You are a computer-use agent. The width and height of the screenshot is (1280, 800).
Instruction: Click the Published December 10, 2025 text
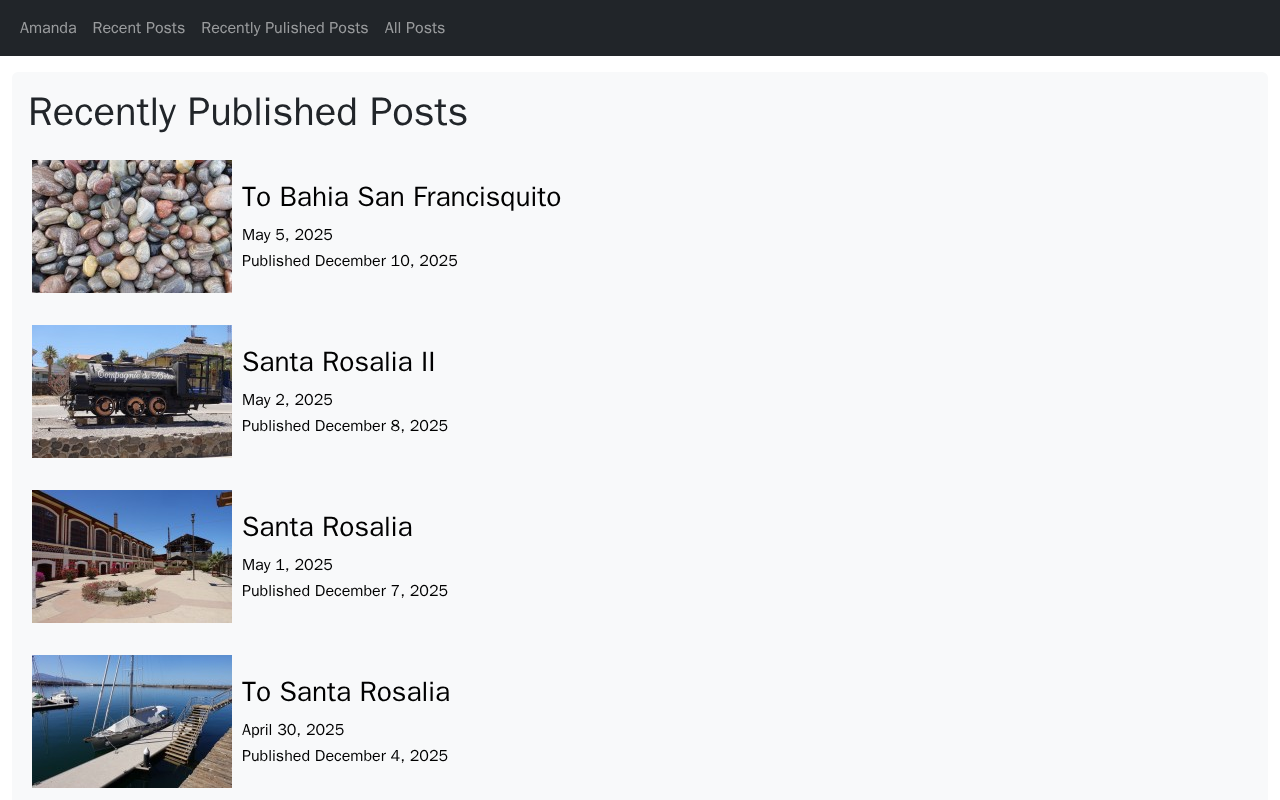click(x=349, y=261)
